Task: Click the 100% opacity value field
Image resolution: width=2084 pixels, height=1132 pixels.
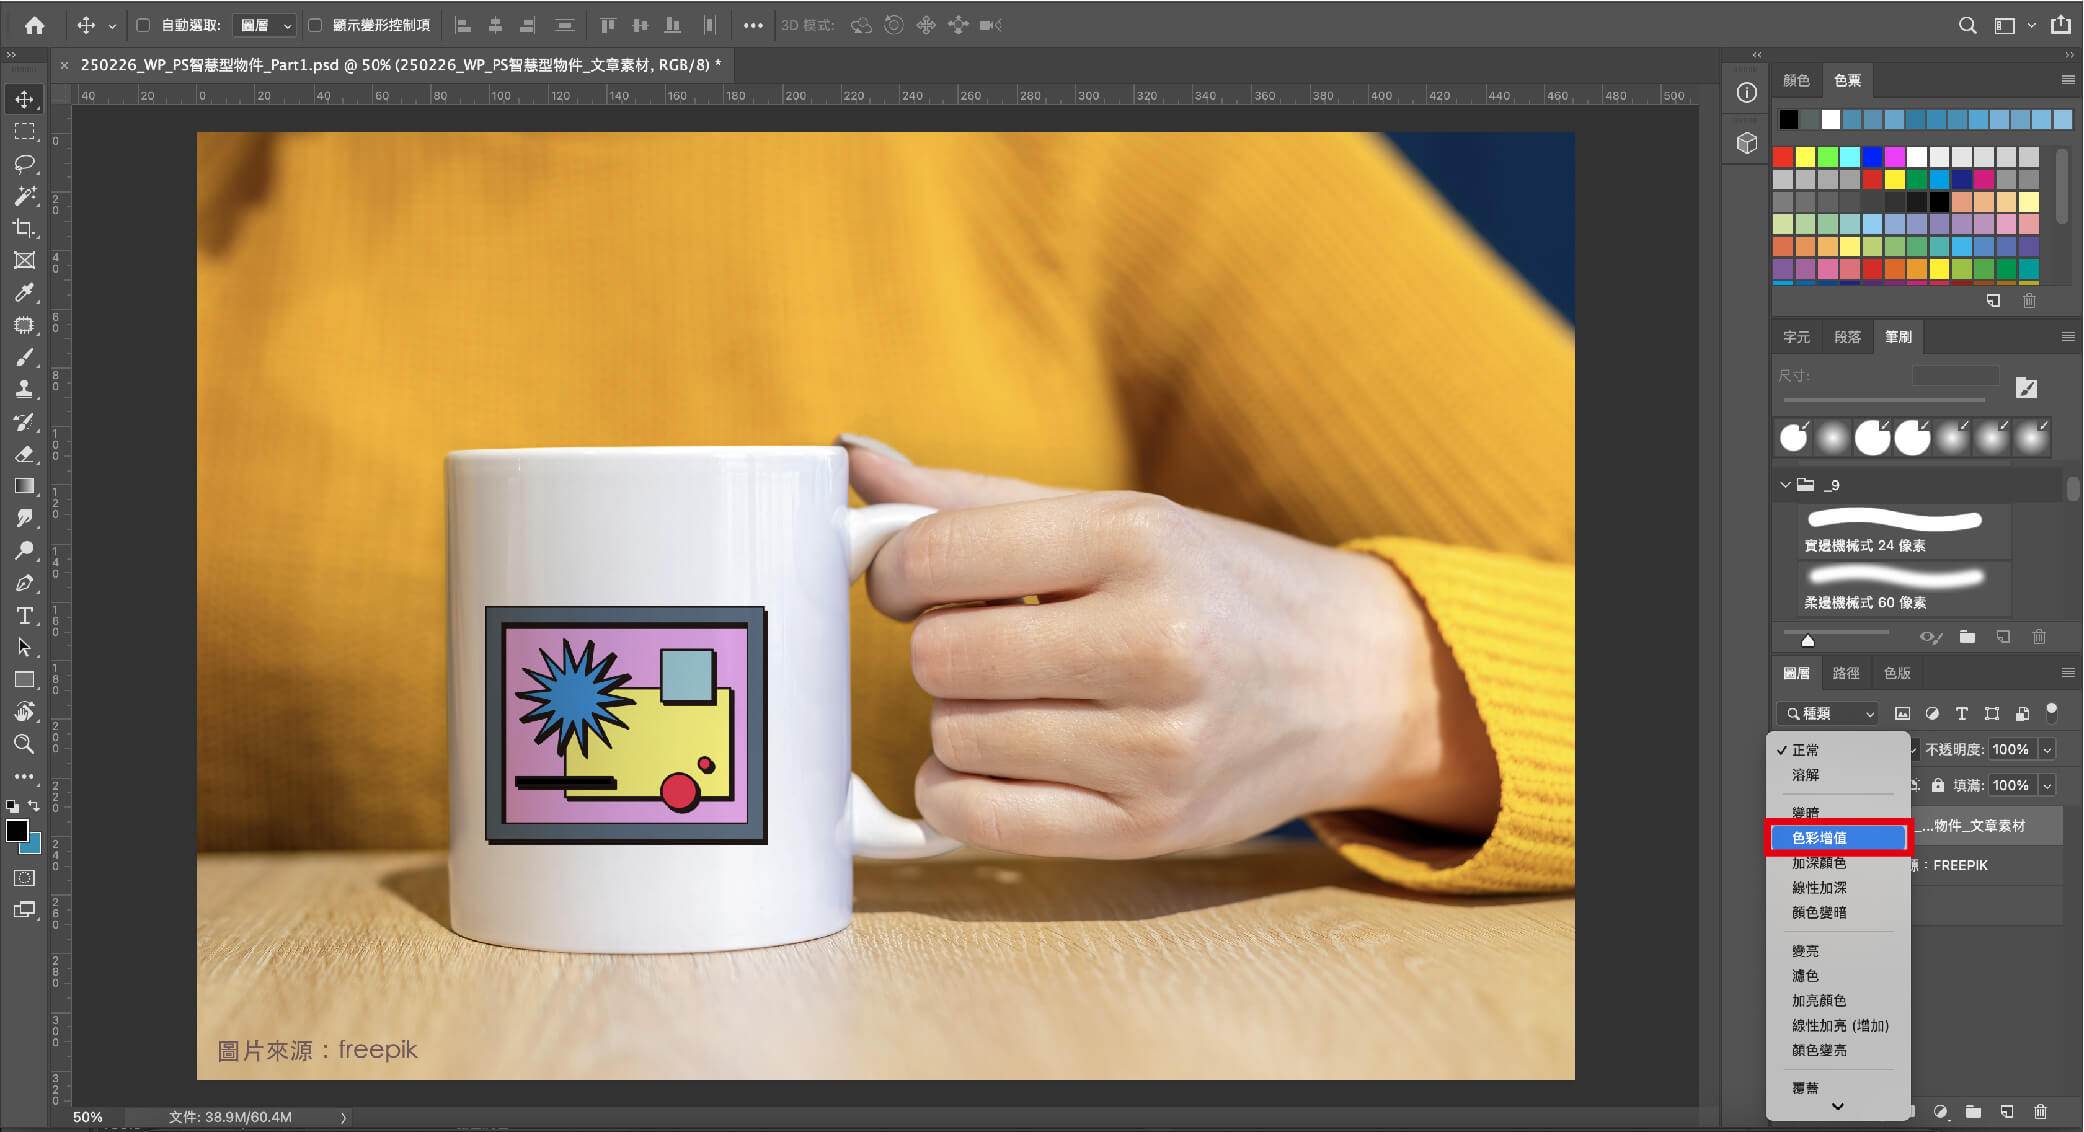Action: coord(2011,749)
